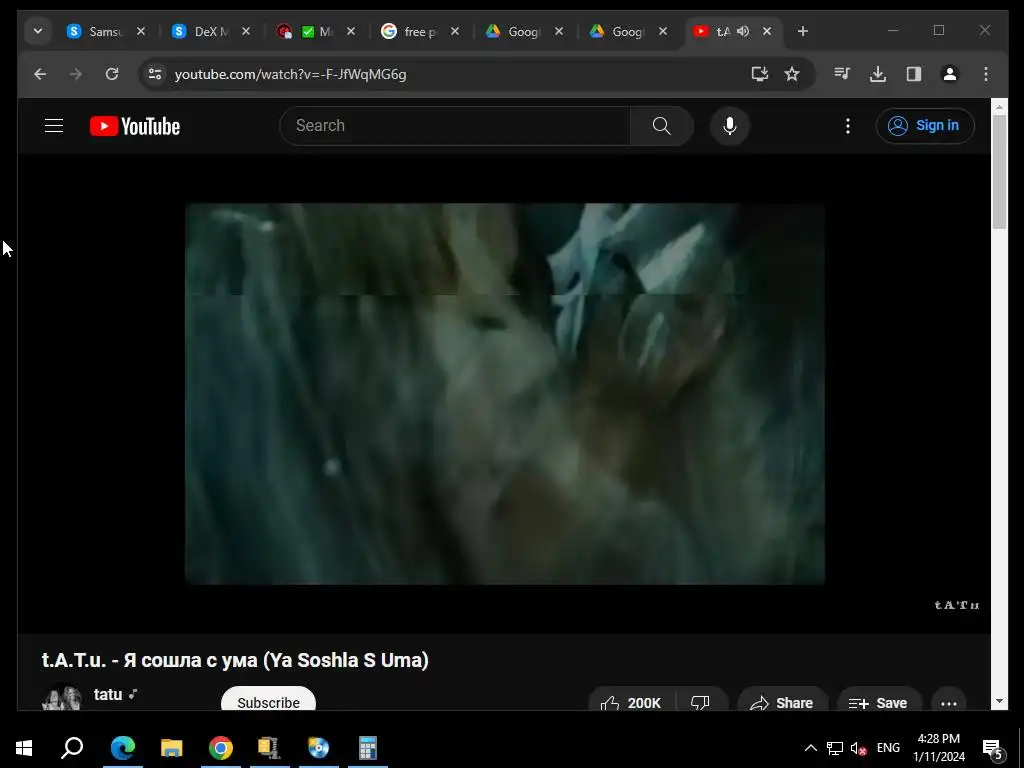Click the search magnifier button
Image resolution: width=1024 pixels, height=768 pixels.
coord(662,125)
